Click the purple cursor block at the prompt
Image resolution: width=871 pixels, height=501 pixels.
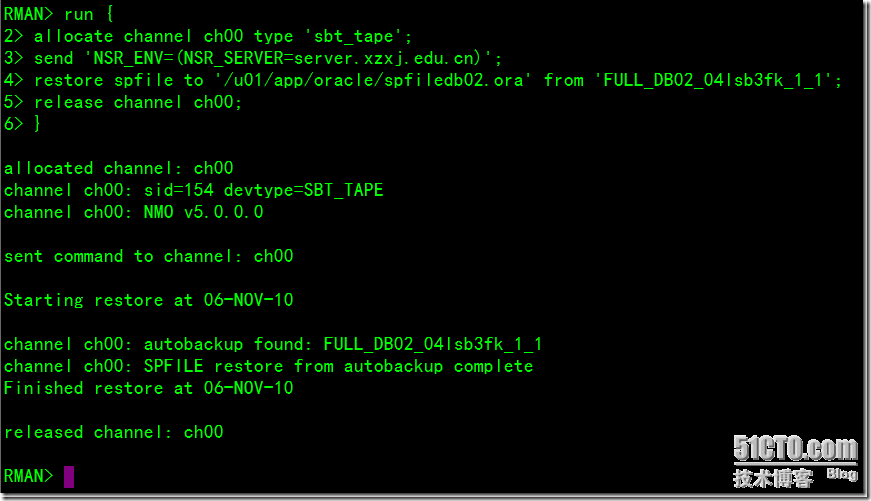69,477
